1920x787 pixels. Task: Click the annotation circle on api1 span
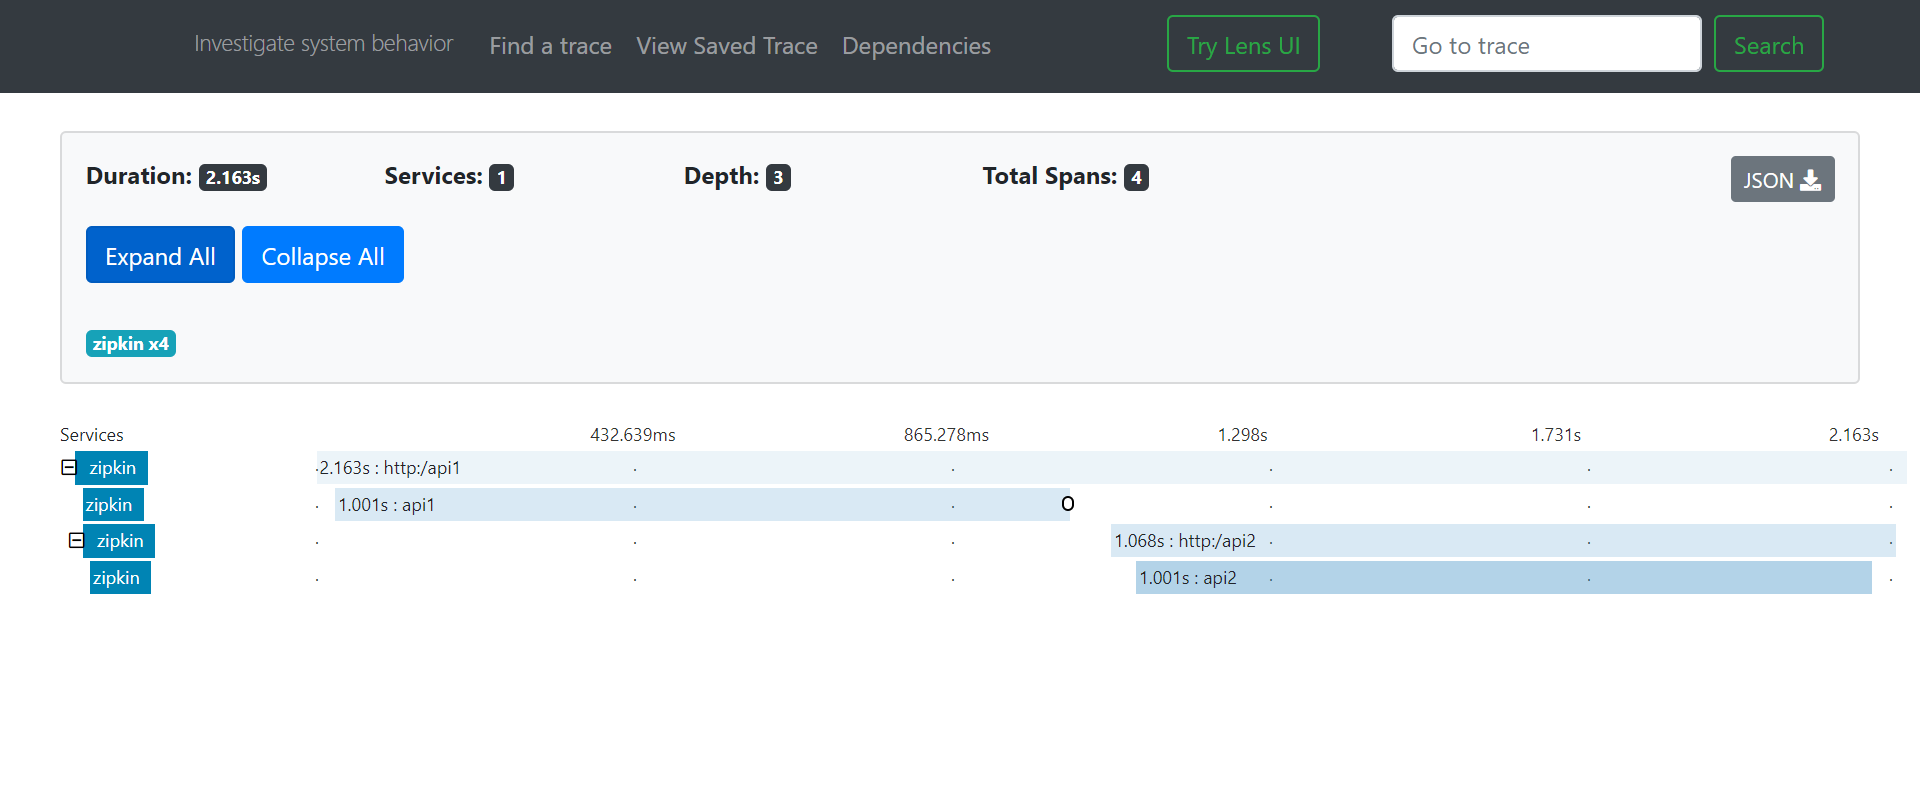[1068, 504]
